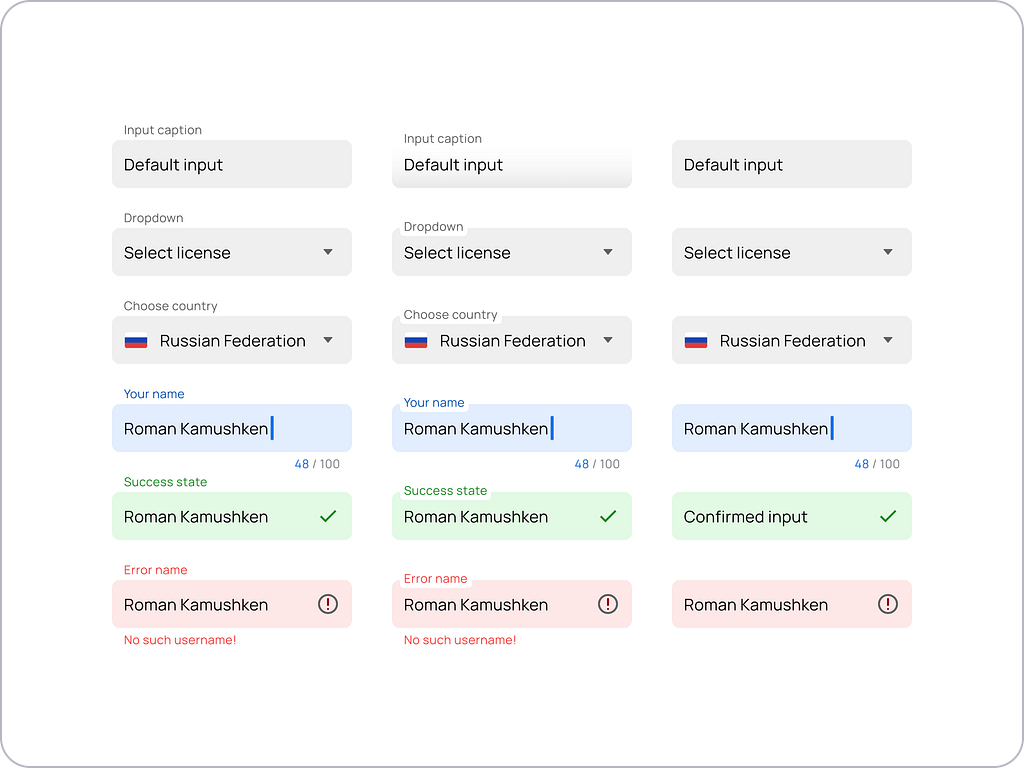Click the Choose country label in the middle column
This screenshot has width=1024, height=768.
click(451, 314)
